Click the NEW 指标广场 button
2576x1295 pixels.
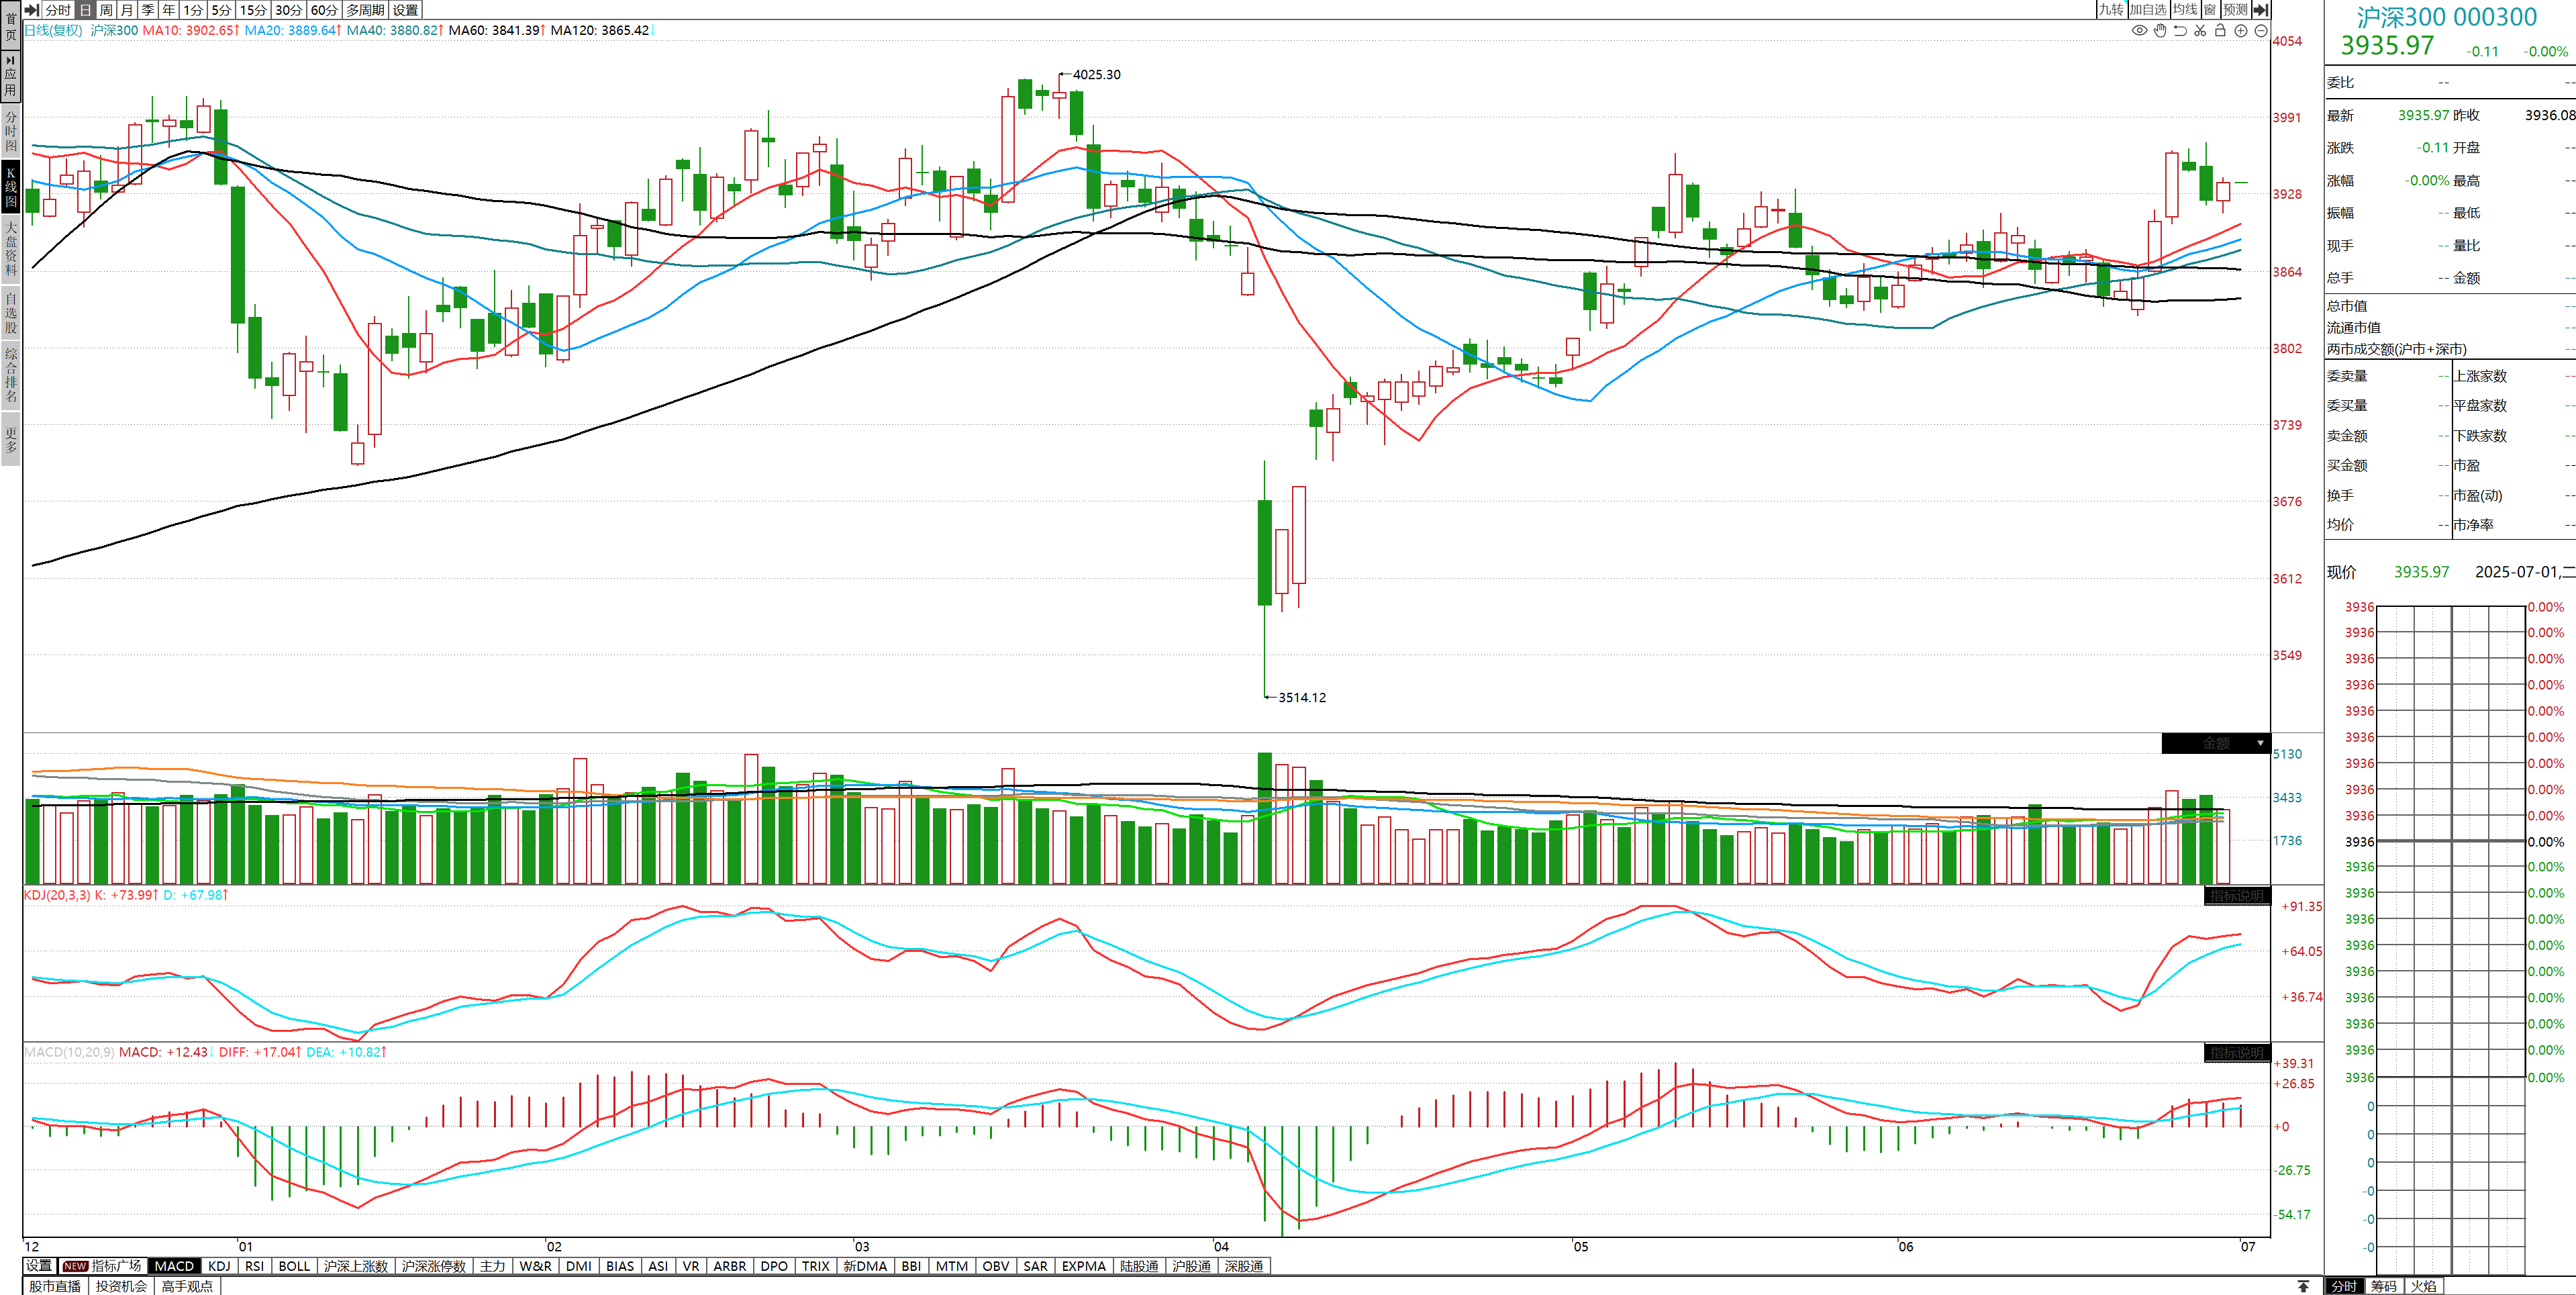pyautogui.click(x=102, y=1266)
